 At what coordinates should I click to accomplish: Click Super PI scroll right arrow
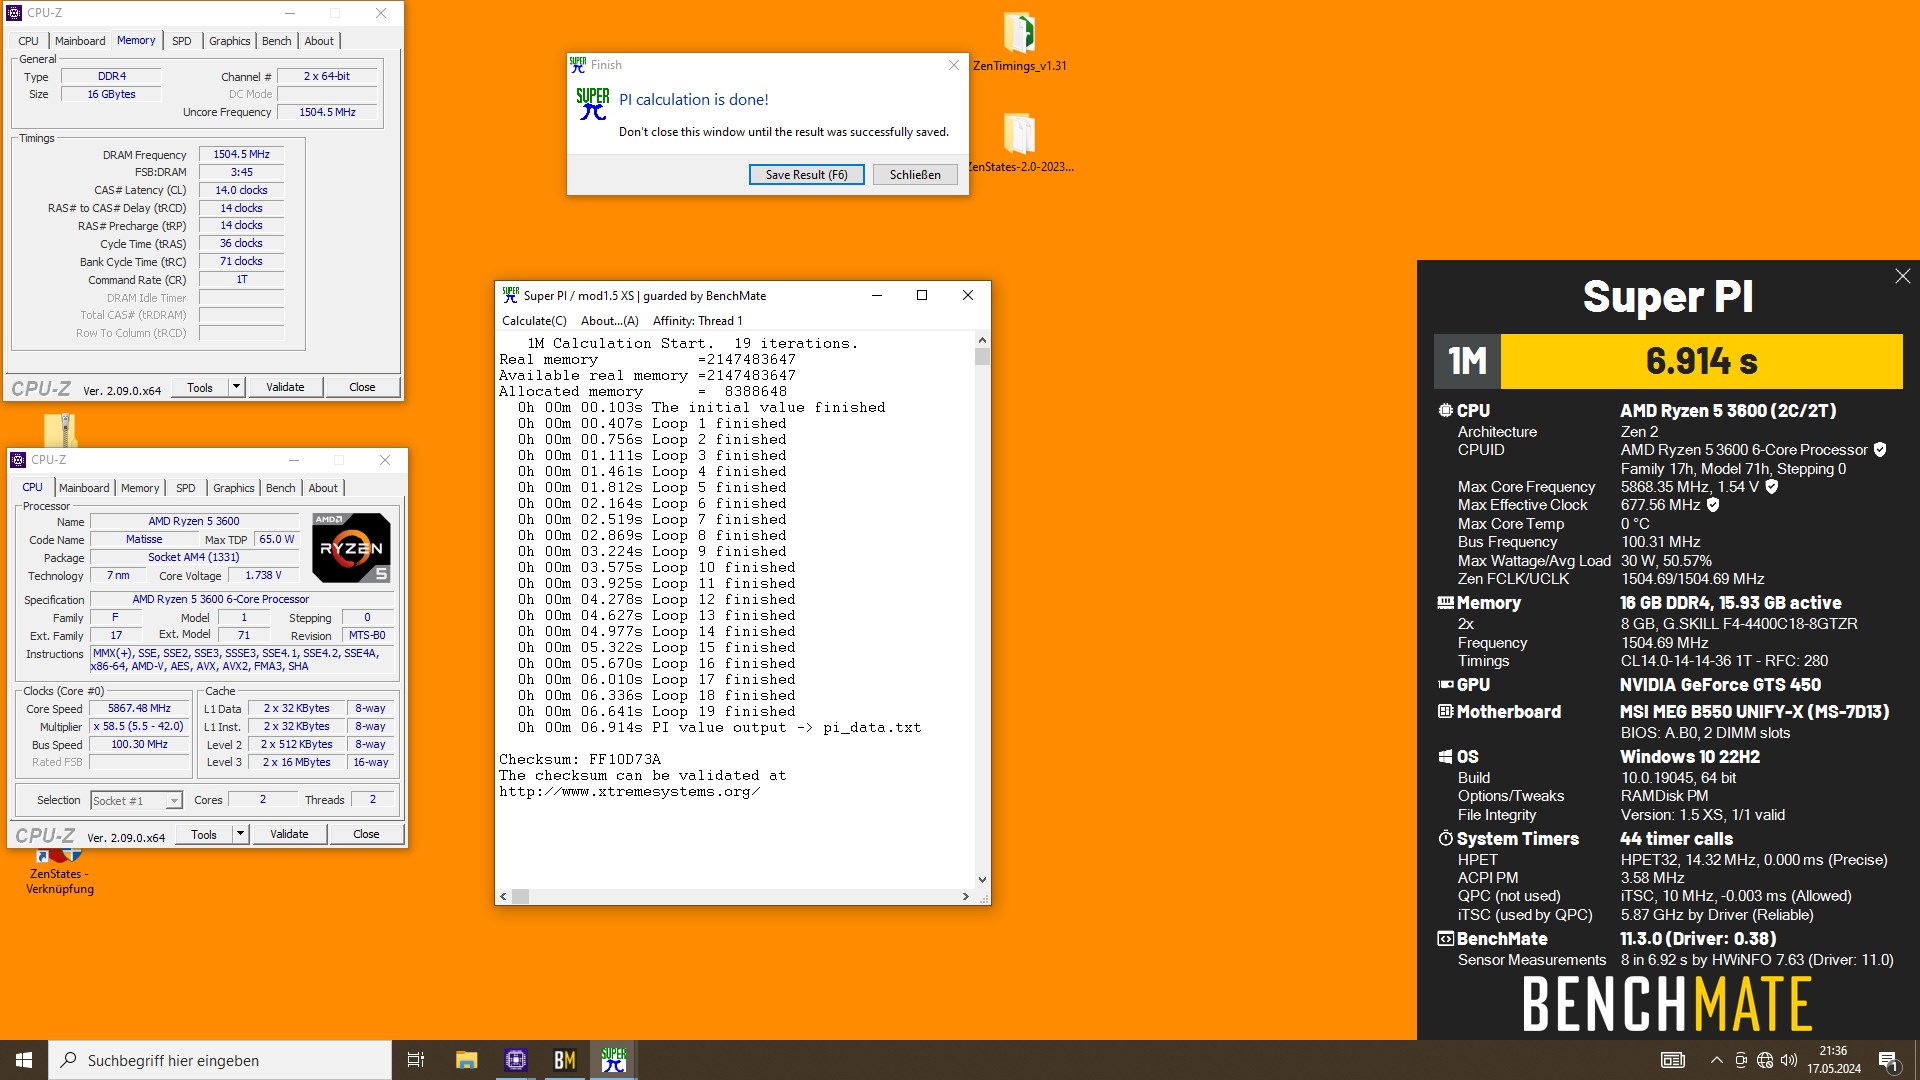click(x=965, y=897)
